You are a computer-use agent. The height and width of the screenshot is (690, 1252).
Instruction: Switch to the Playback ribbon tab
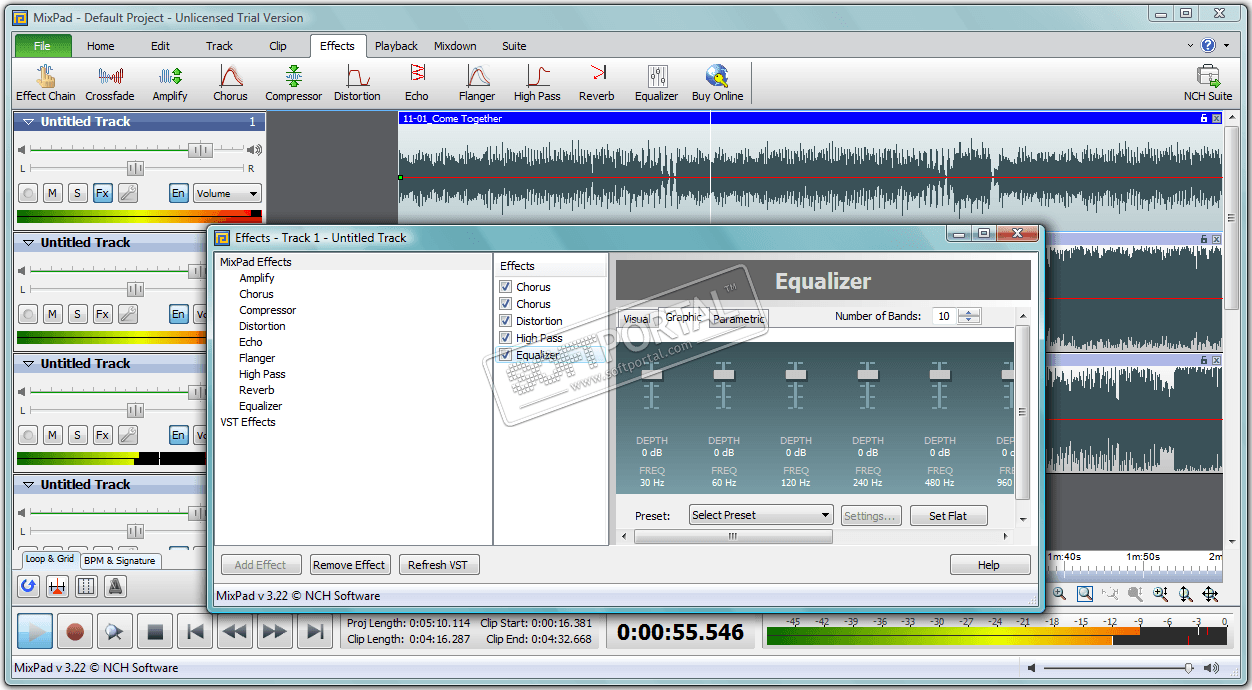point(396,46)
